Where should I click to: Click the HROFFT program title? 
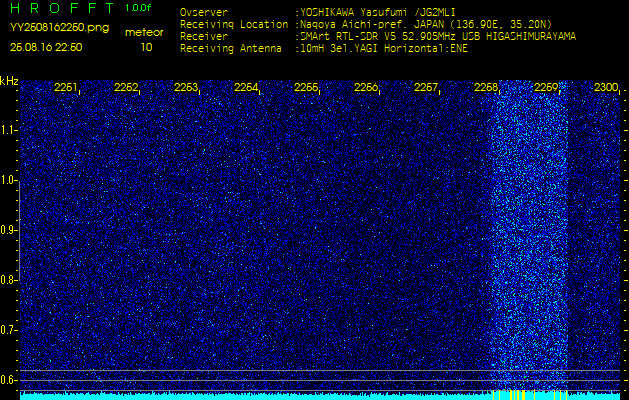(x=62, y=8)
